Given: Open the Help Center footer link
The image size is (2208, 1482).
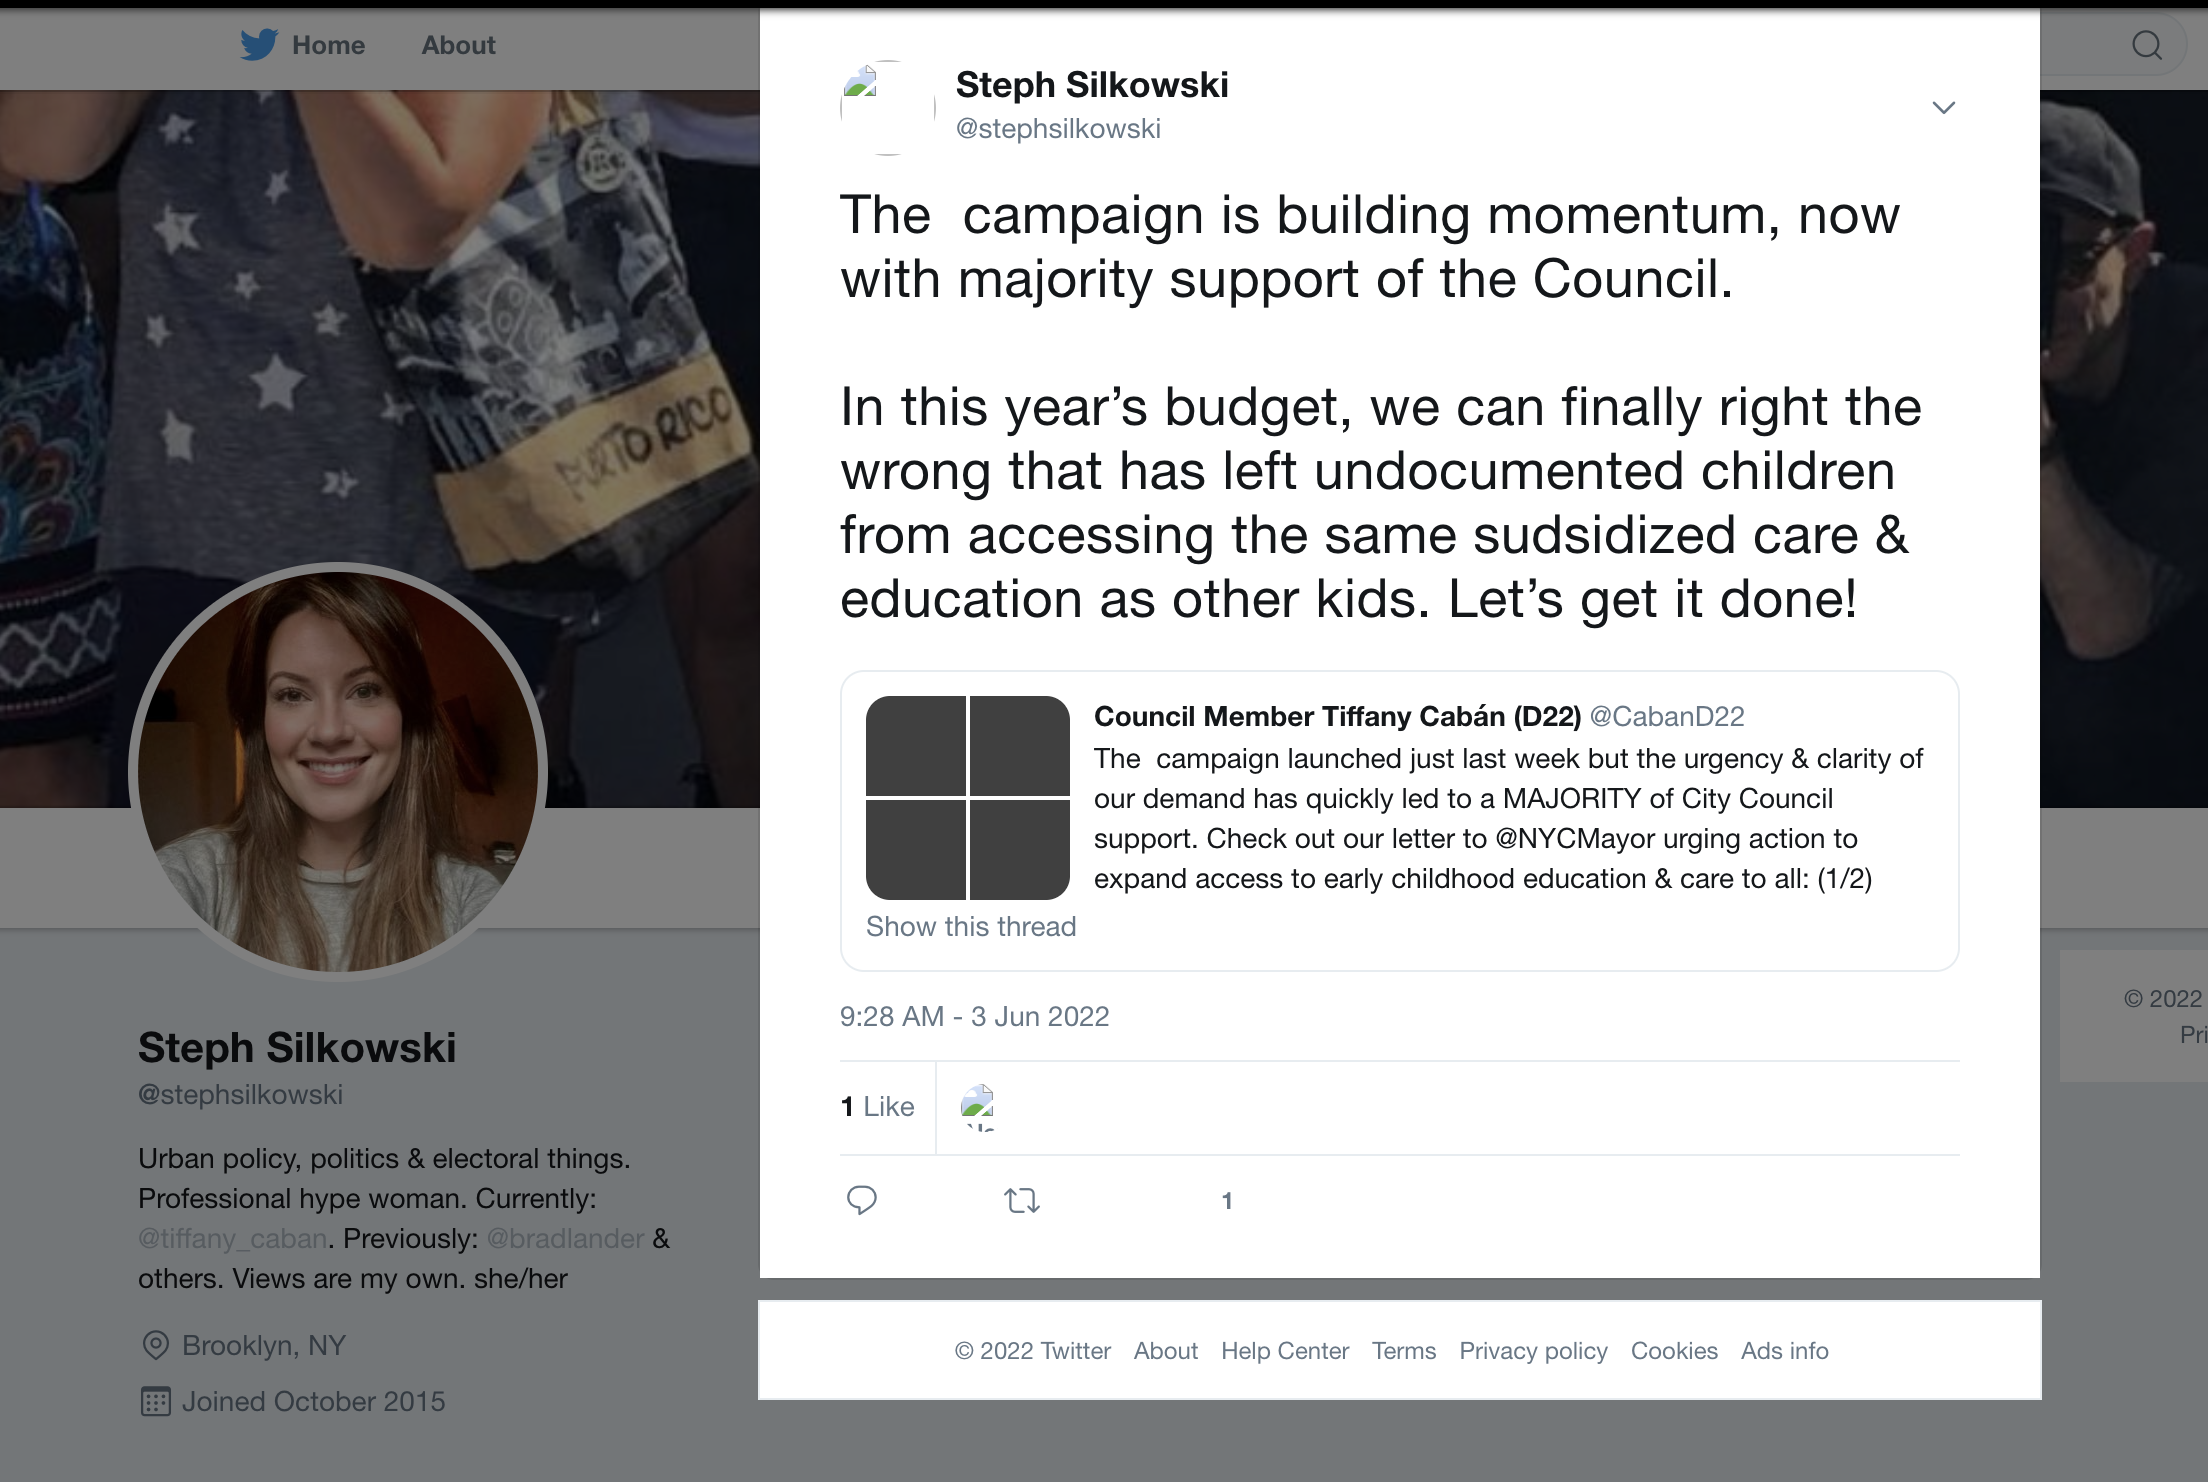Looking at the screenshot, I should 1284,1351.
